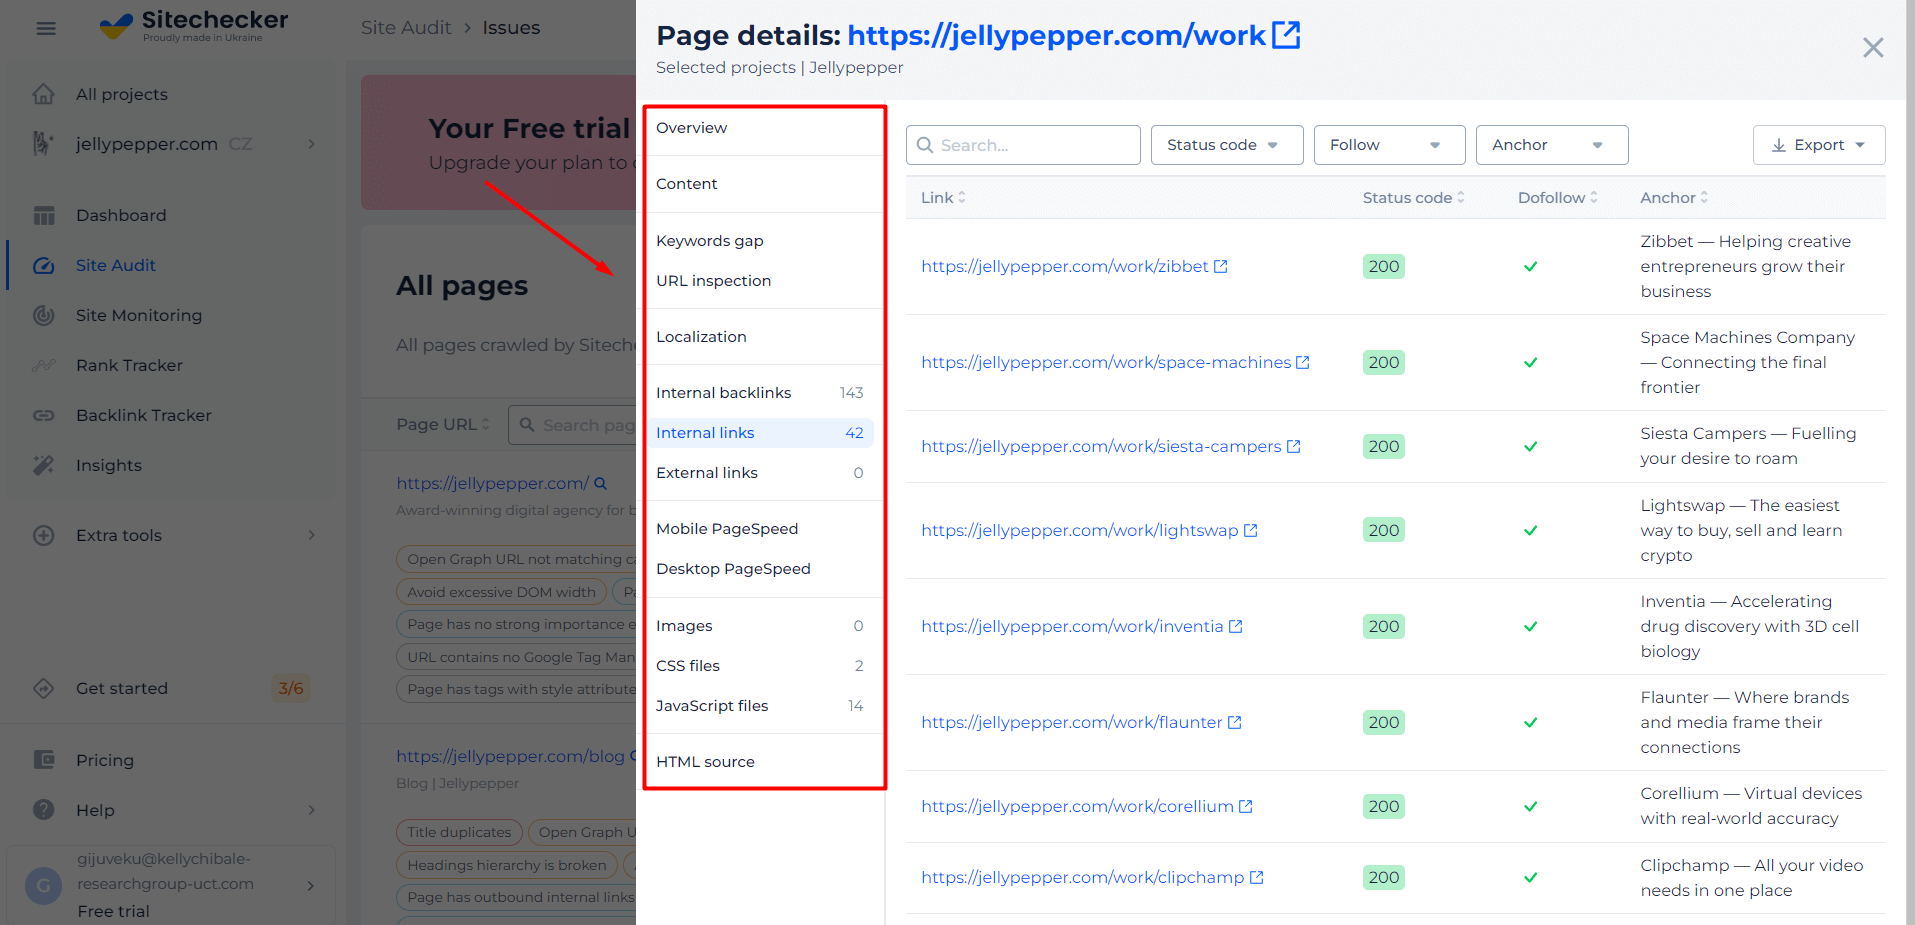The height and width of the screenshot is (925, 1915).
Task: Open the jellypepper.com/work/lightswap link
Action: [1080, 530]
